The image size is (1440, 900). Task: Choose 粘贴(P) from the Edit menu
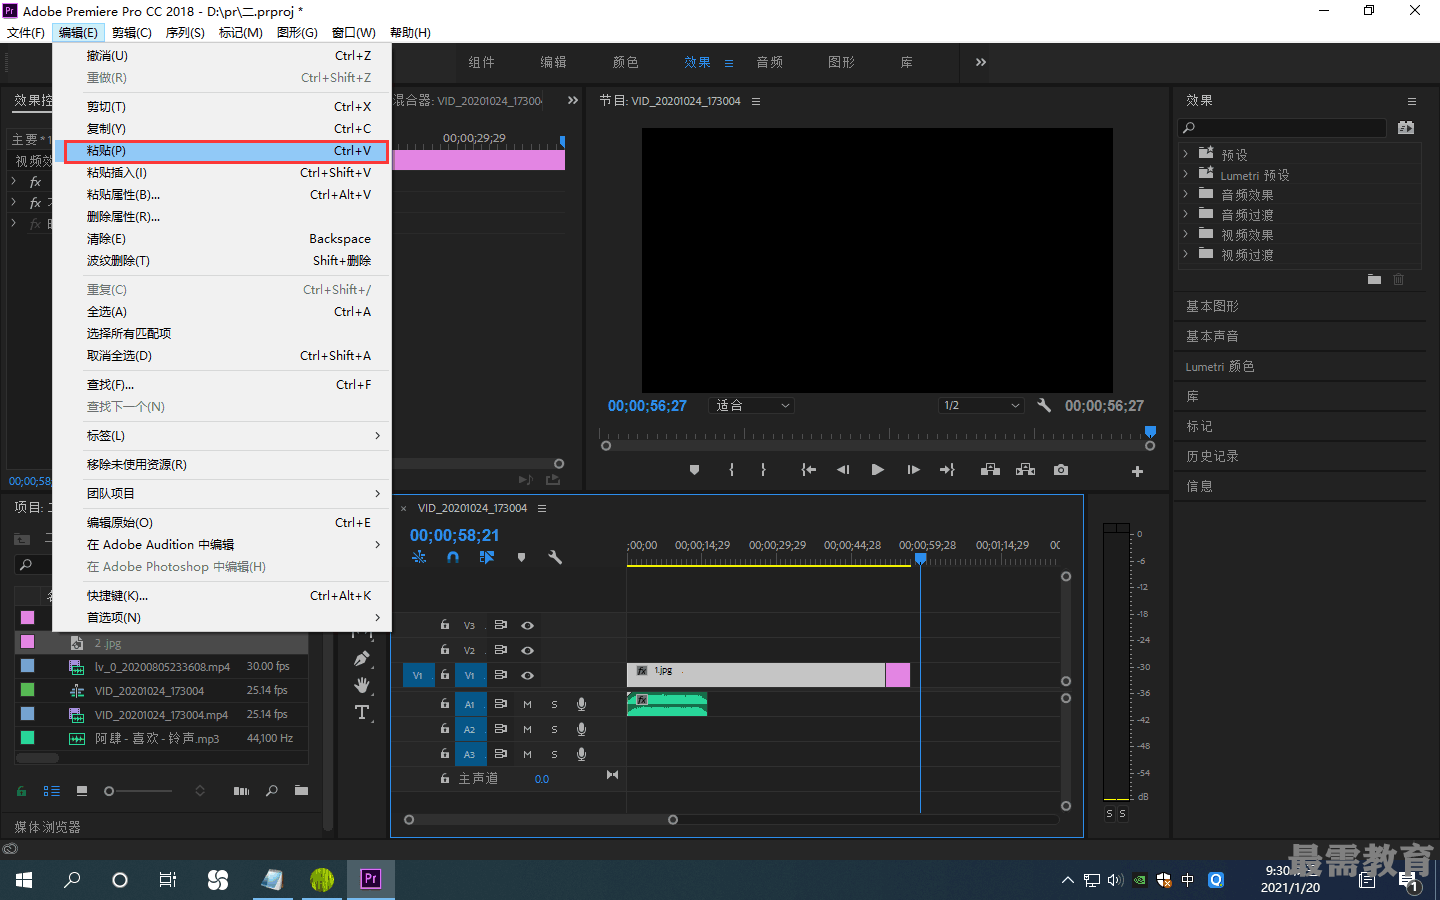[227, 151]
